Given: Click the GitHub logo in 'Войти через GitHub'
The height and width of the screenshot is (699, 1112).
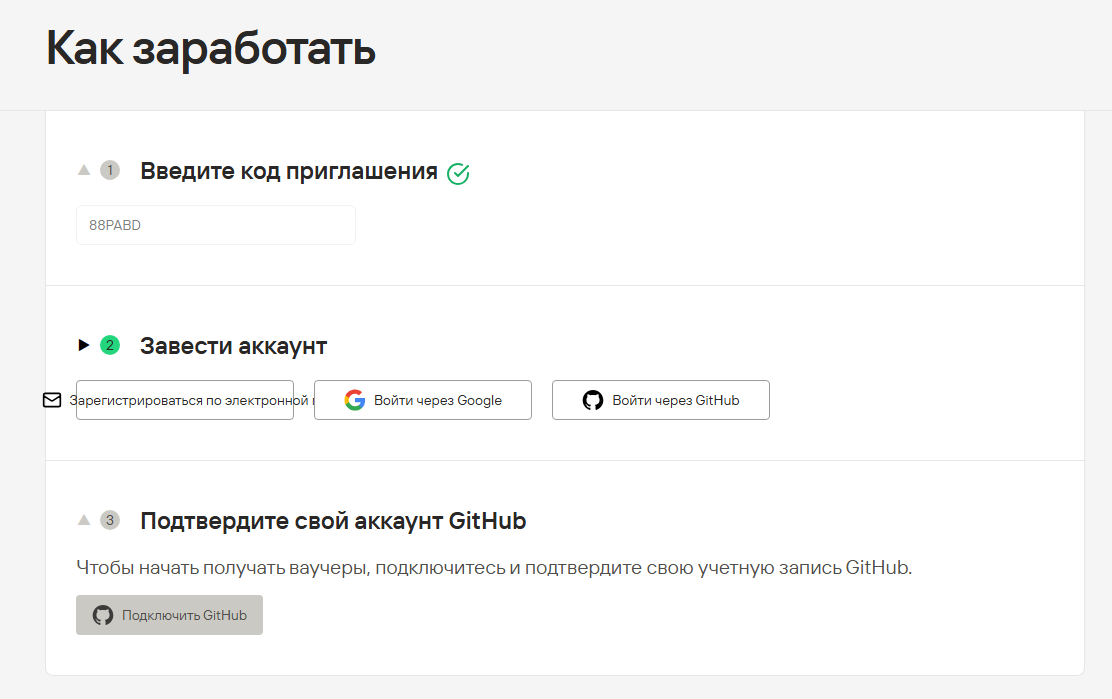Looking at the screenshot, I should (x=593, y=400).
